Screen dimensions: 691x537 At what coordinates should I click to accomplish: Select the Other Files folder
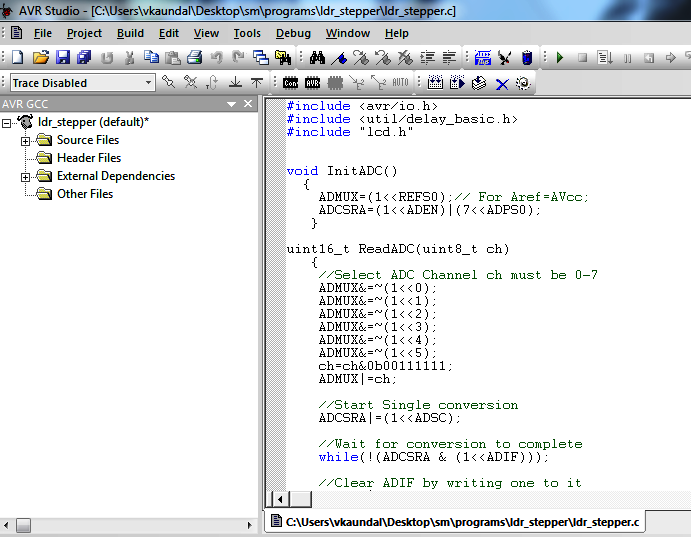[x=84, y=194]
